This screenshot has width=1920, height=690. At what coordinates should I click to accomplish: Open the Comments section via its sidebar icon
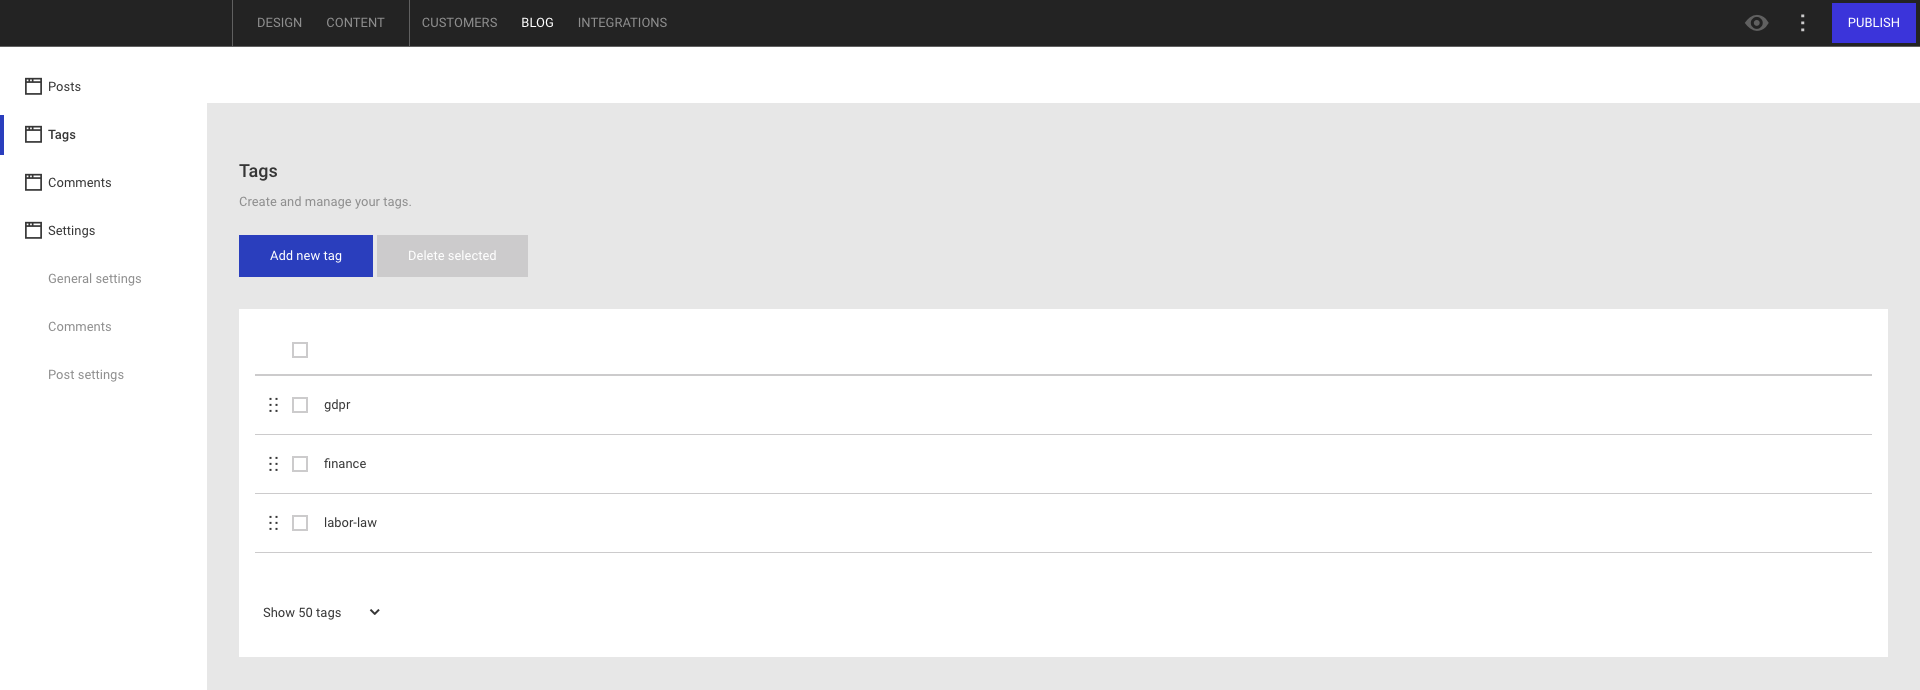(x=32, y=182)
